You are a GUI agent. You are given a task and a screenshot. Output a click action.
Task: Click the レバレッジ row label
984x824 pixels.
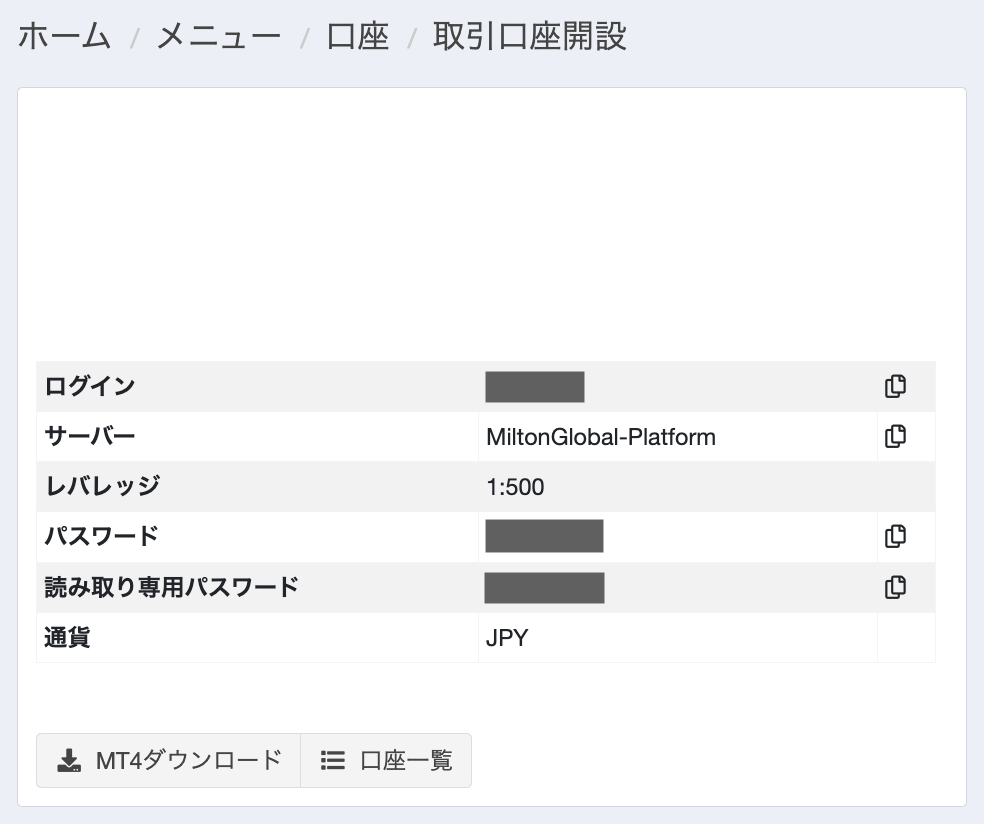pyautogui.click(x=102, y=486)
